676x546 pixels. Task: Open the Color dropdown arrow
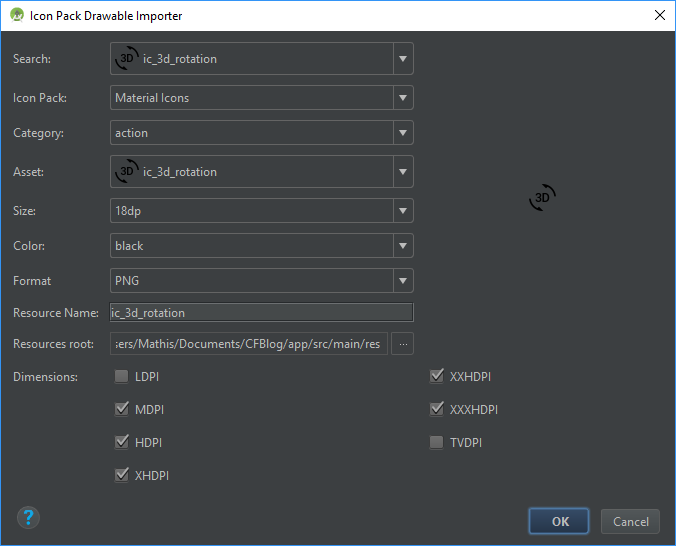point(403,246)
